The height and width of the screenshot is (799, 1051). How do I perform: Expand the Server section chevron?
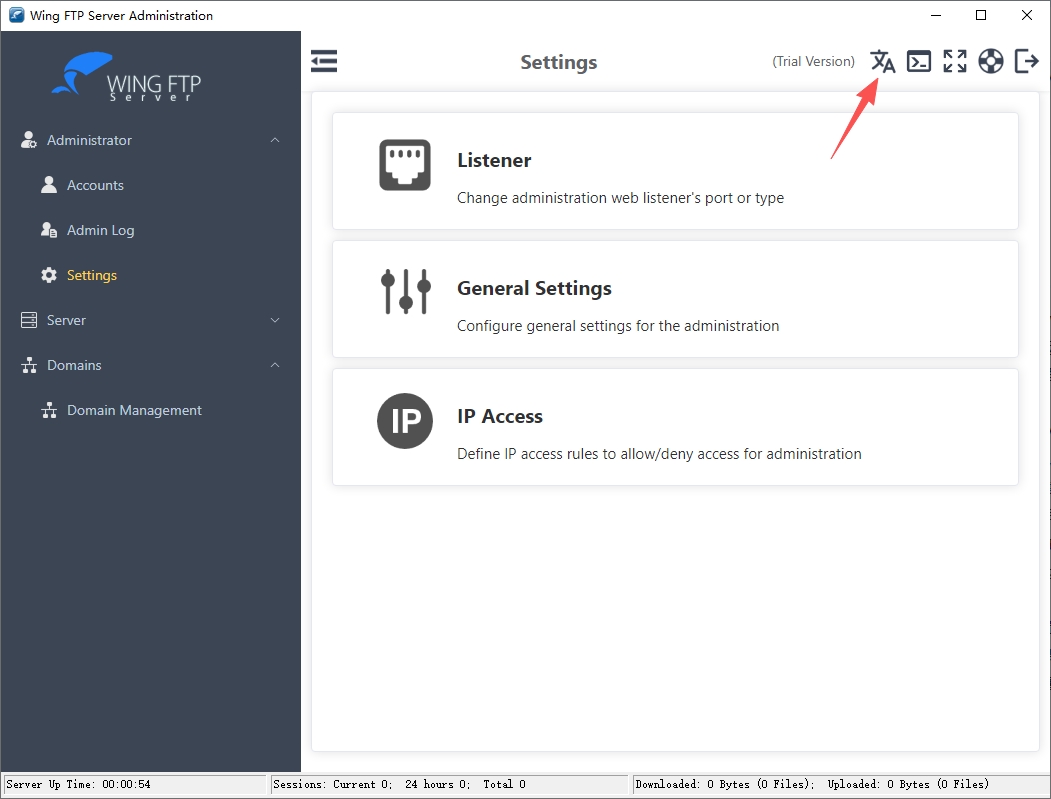pos(275,320)
